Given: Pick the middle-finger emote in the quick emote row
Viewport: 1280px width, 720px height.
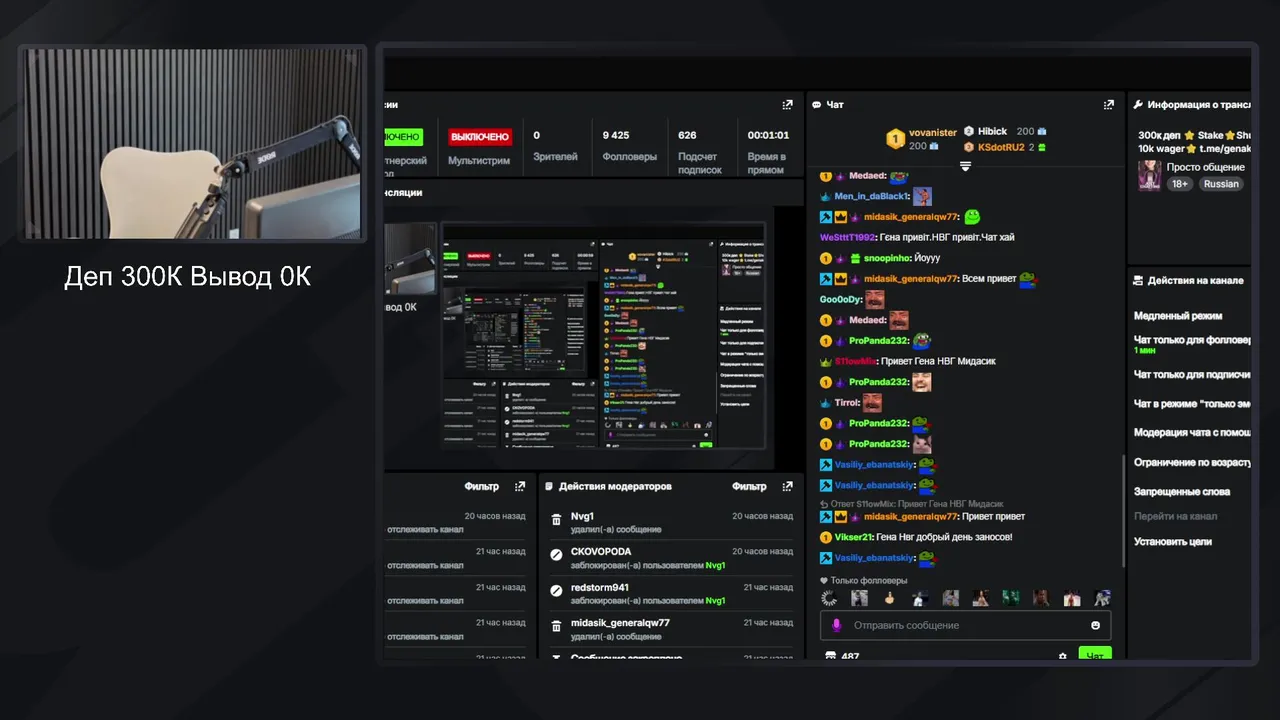Looking at the screenshot, I should click(x=888, y=598).
